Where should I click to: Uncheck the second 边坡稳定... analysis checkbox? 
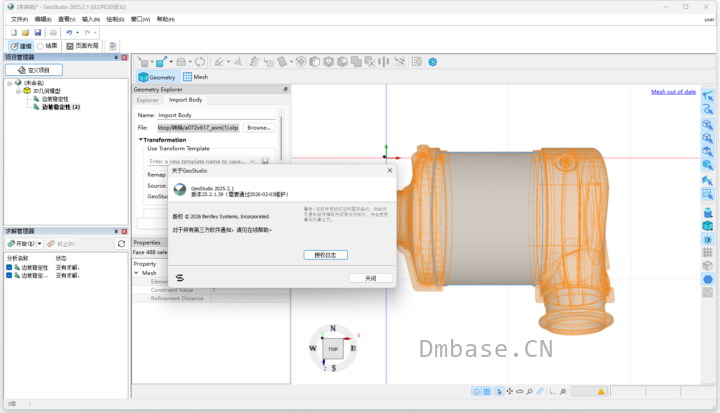point(9,276)
